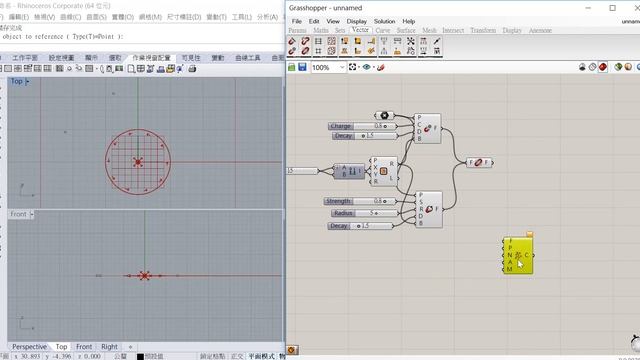Image resolution: width=640 pixels, height=360 pixels.
Task: Toggle the green preview selected-only icon
Action: (x=618, y=67)
